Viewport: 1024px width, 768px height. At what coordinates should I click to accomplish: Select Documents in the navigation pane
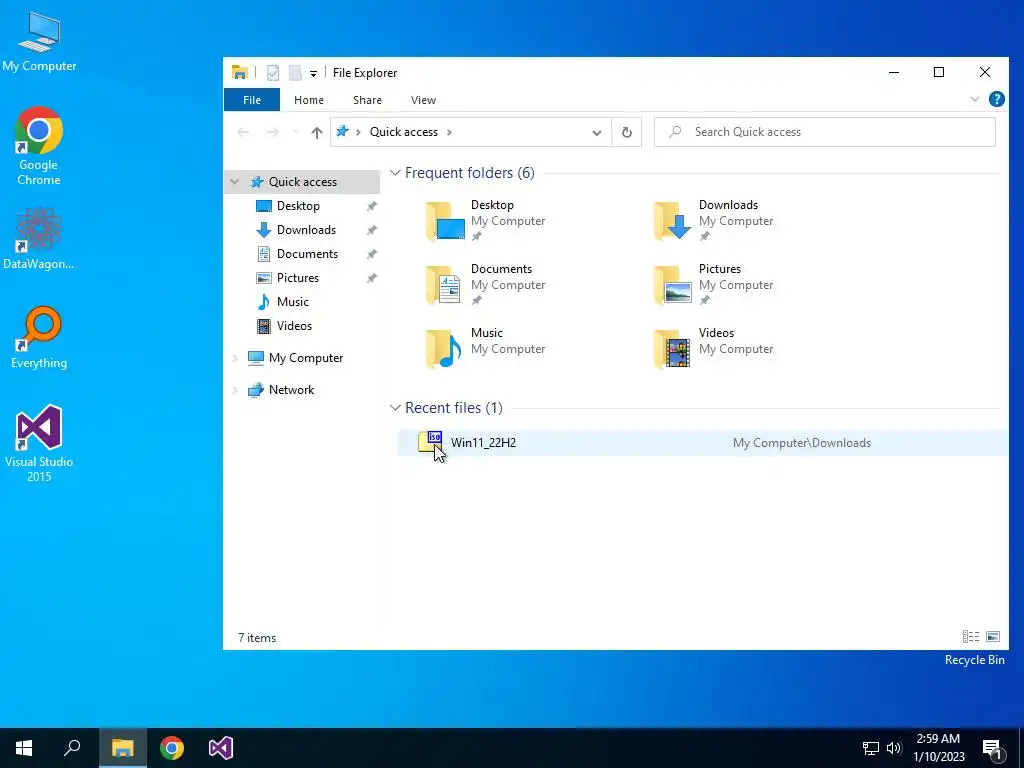coord(307,254)
